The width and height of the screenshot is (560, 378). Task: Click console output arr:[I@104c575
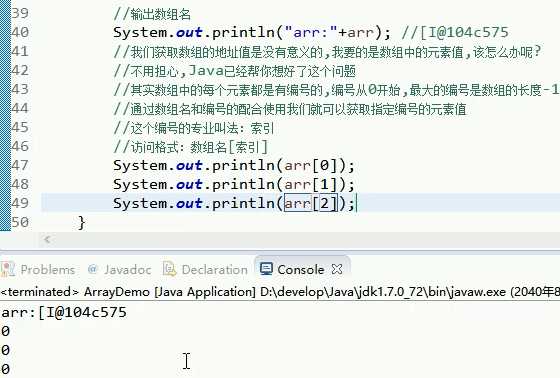[64, 313]
